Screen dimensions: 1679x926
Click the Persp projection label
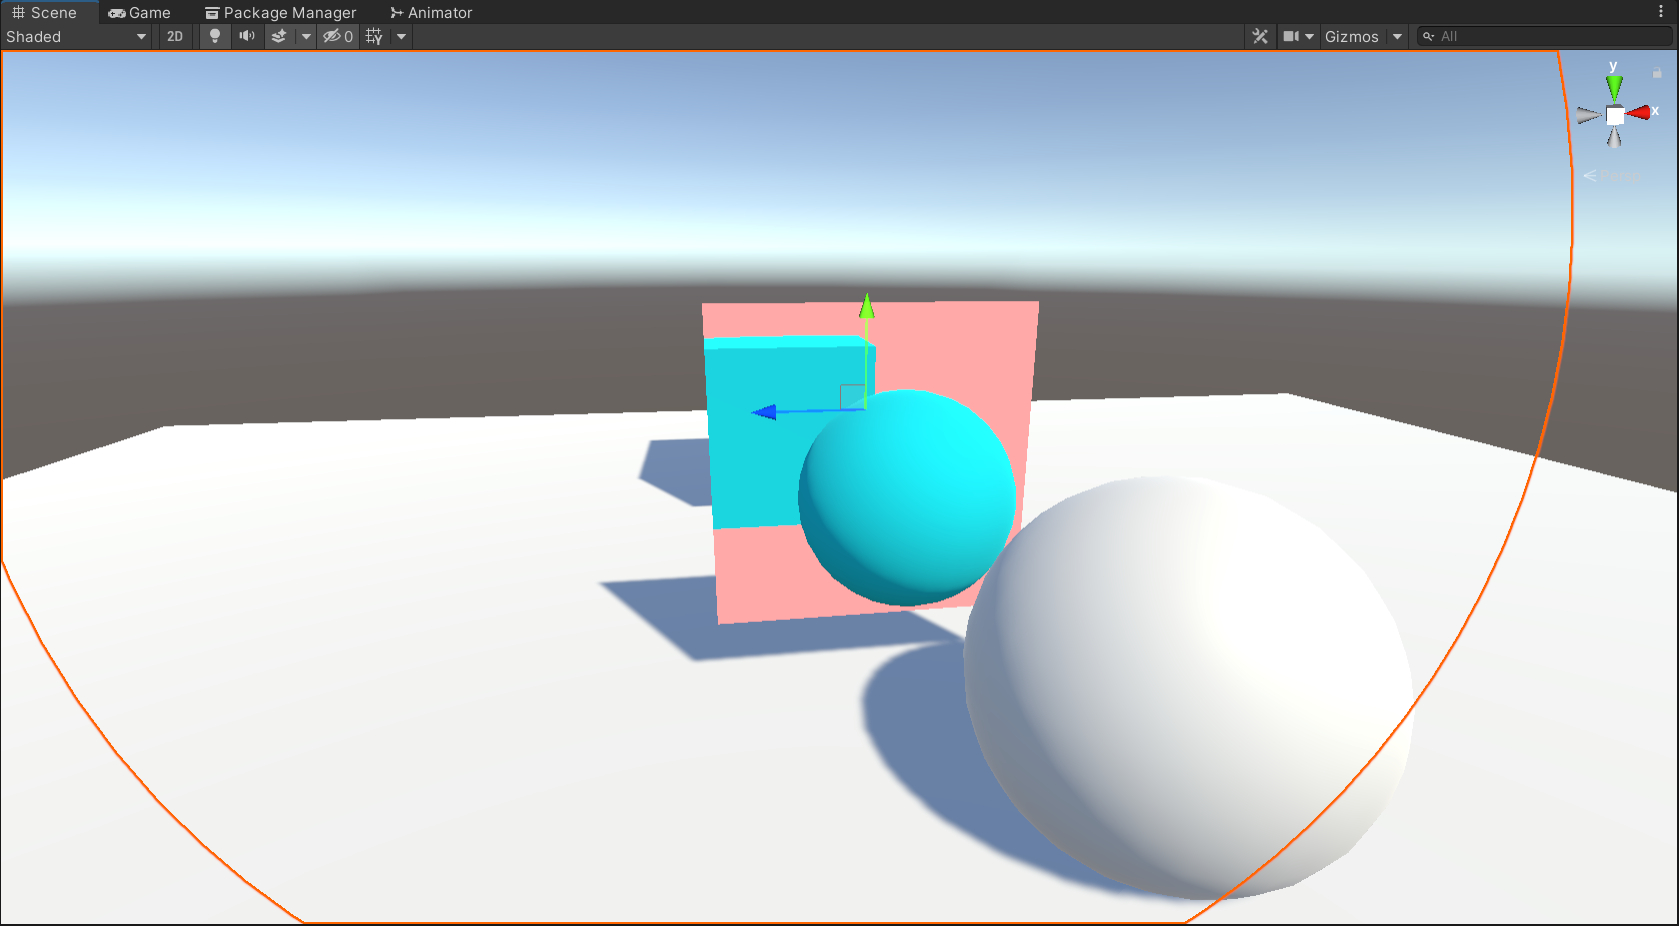coord(1620,176)
